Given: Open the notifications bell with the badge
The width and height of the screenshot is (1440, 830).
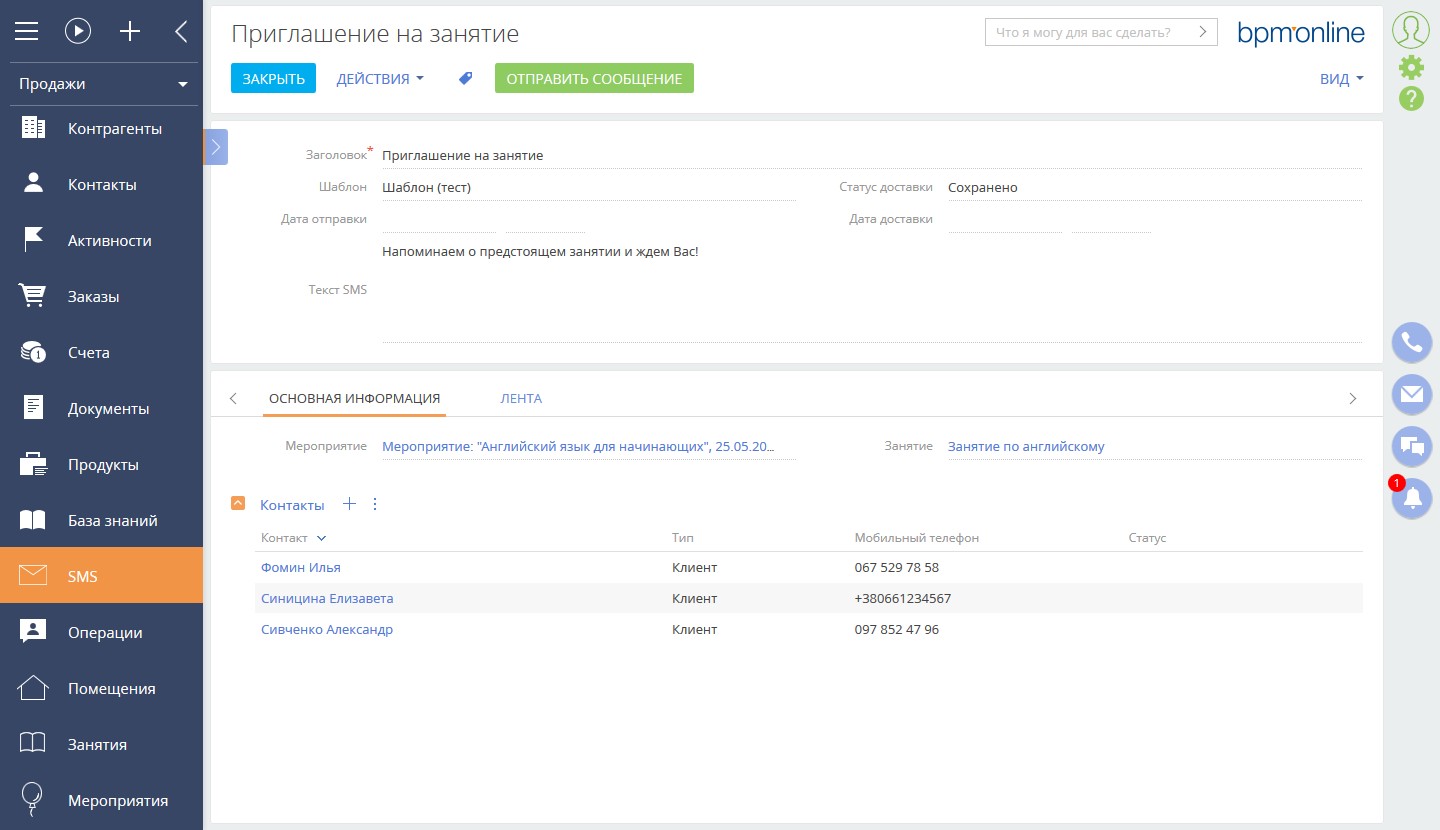Looking at the screenshot, I should coord(1411,498).
